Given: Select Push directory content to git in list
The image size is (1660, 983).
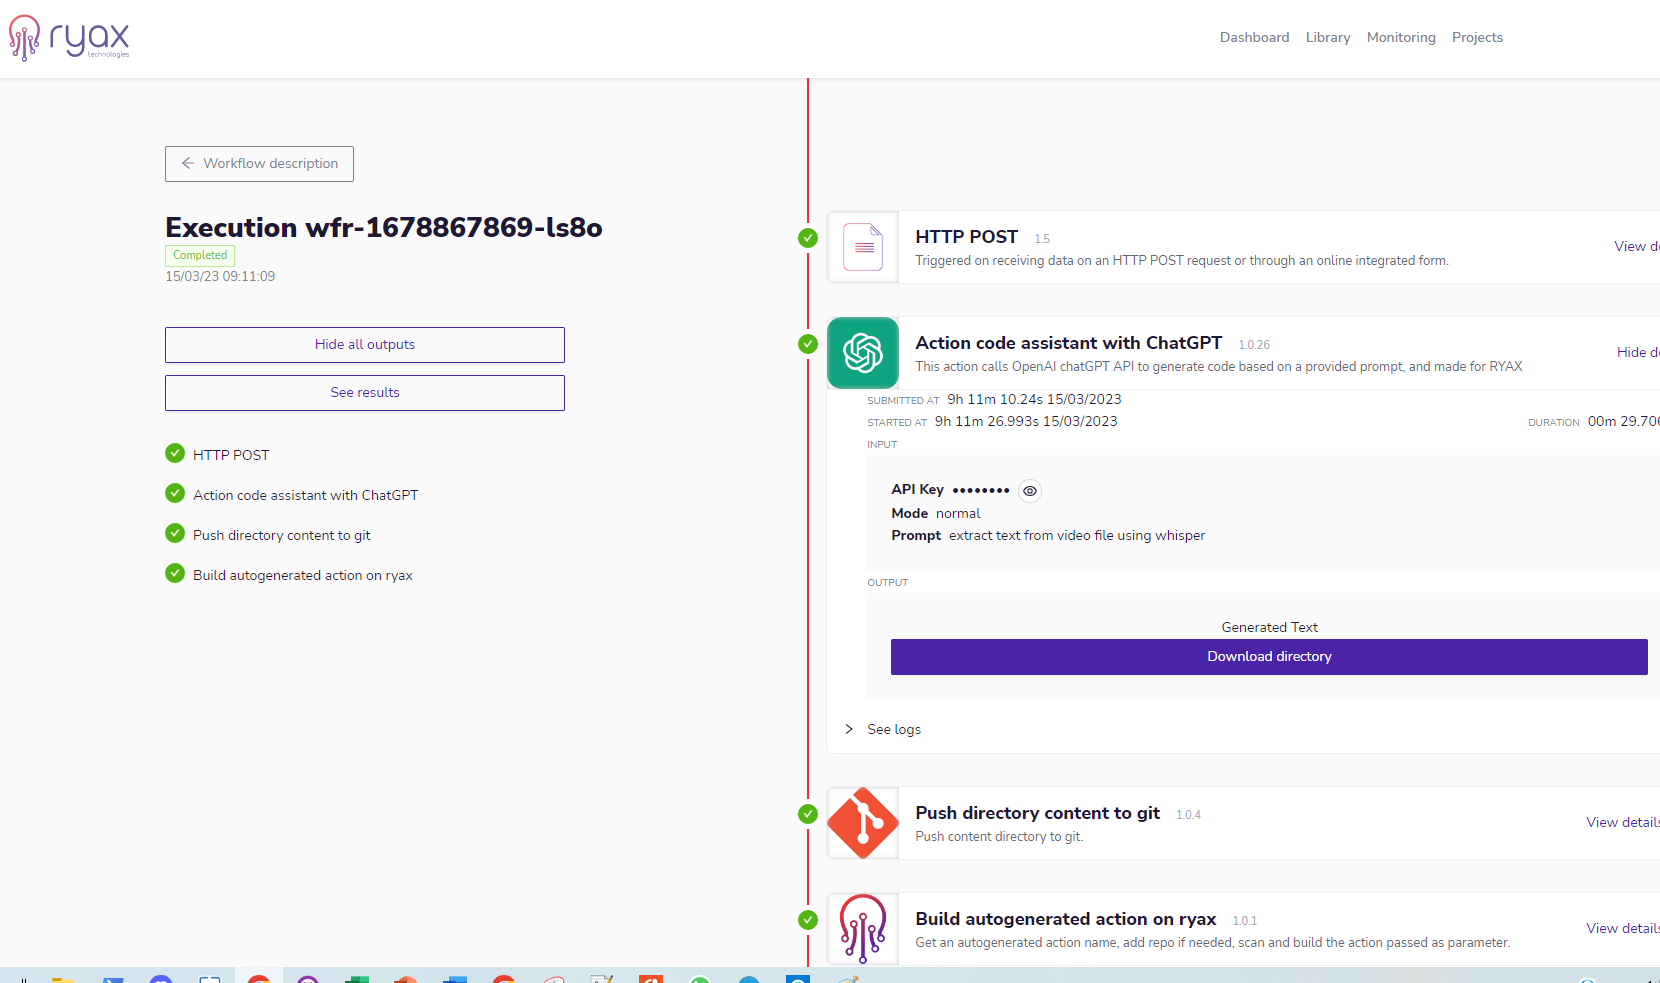Looking at the screenshot, I should pyautogui.click(x=282, y=535).
